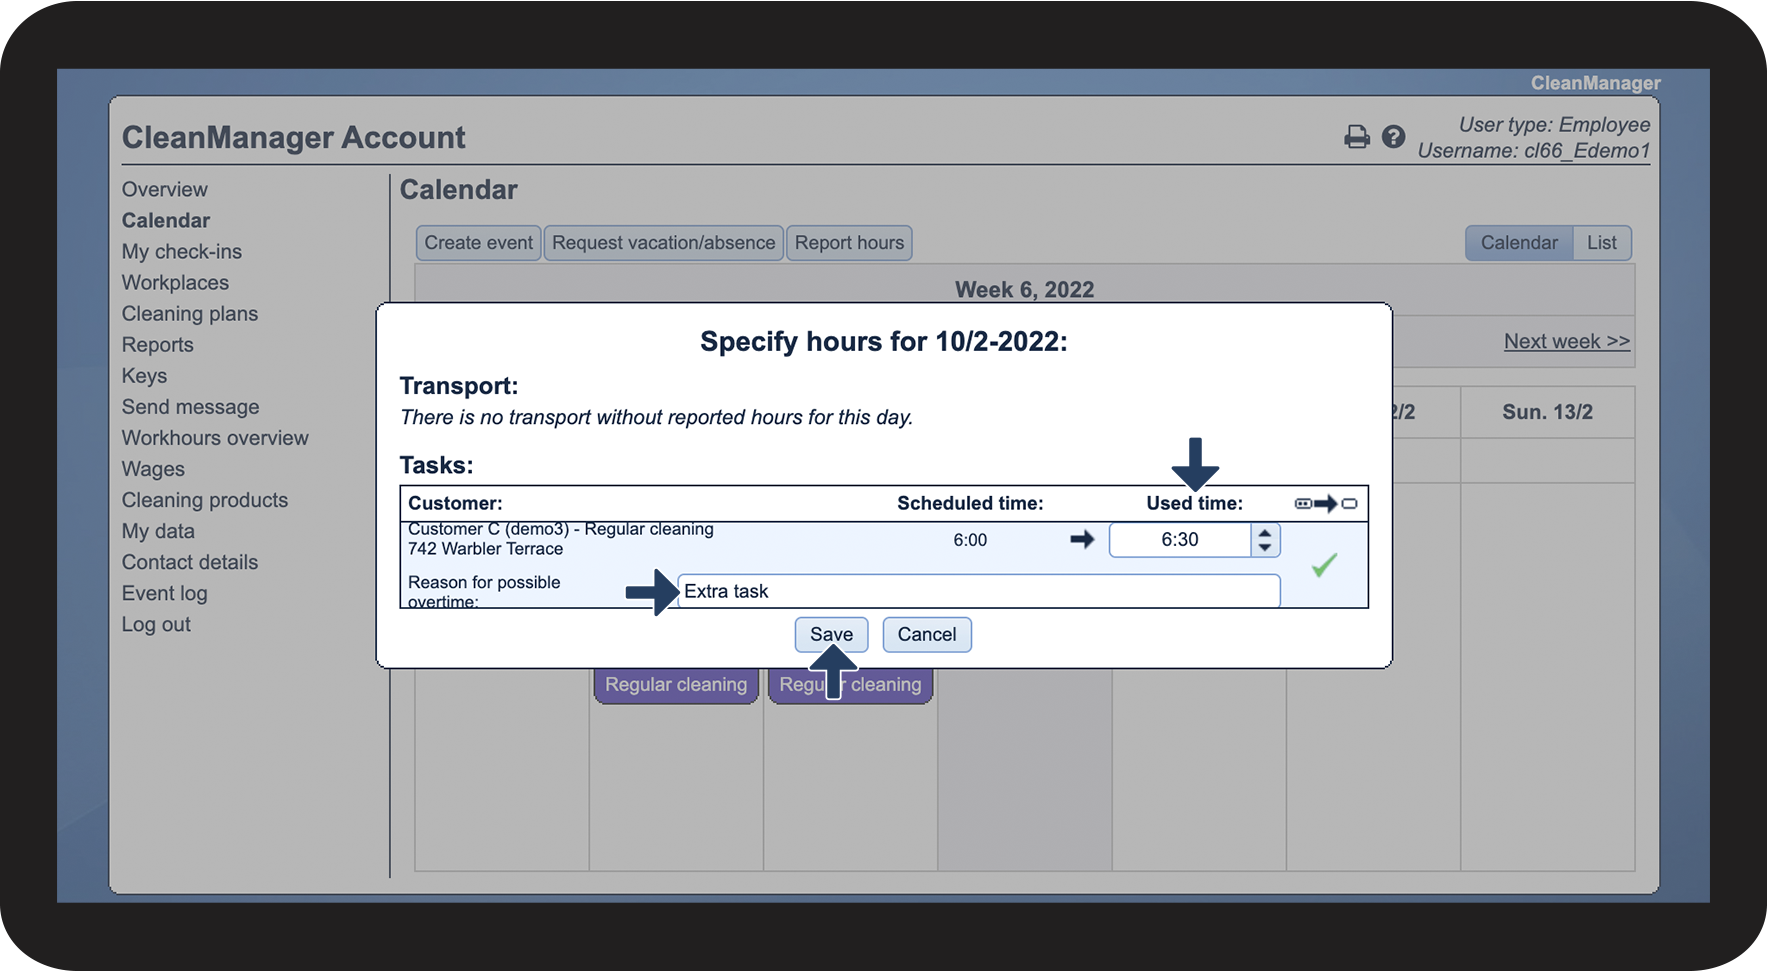
Task: Click the overtime reason field with Extra task
Action: [x=979, y=591]
